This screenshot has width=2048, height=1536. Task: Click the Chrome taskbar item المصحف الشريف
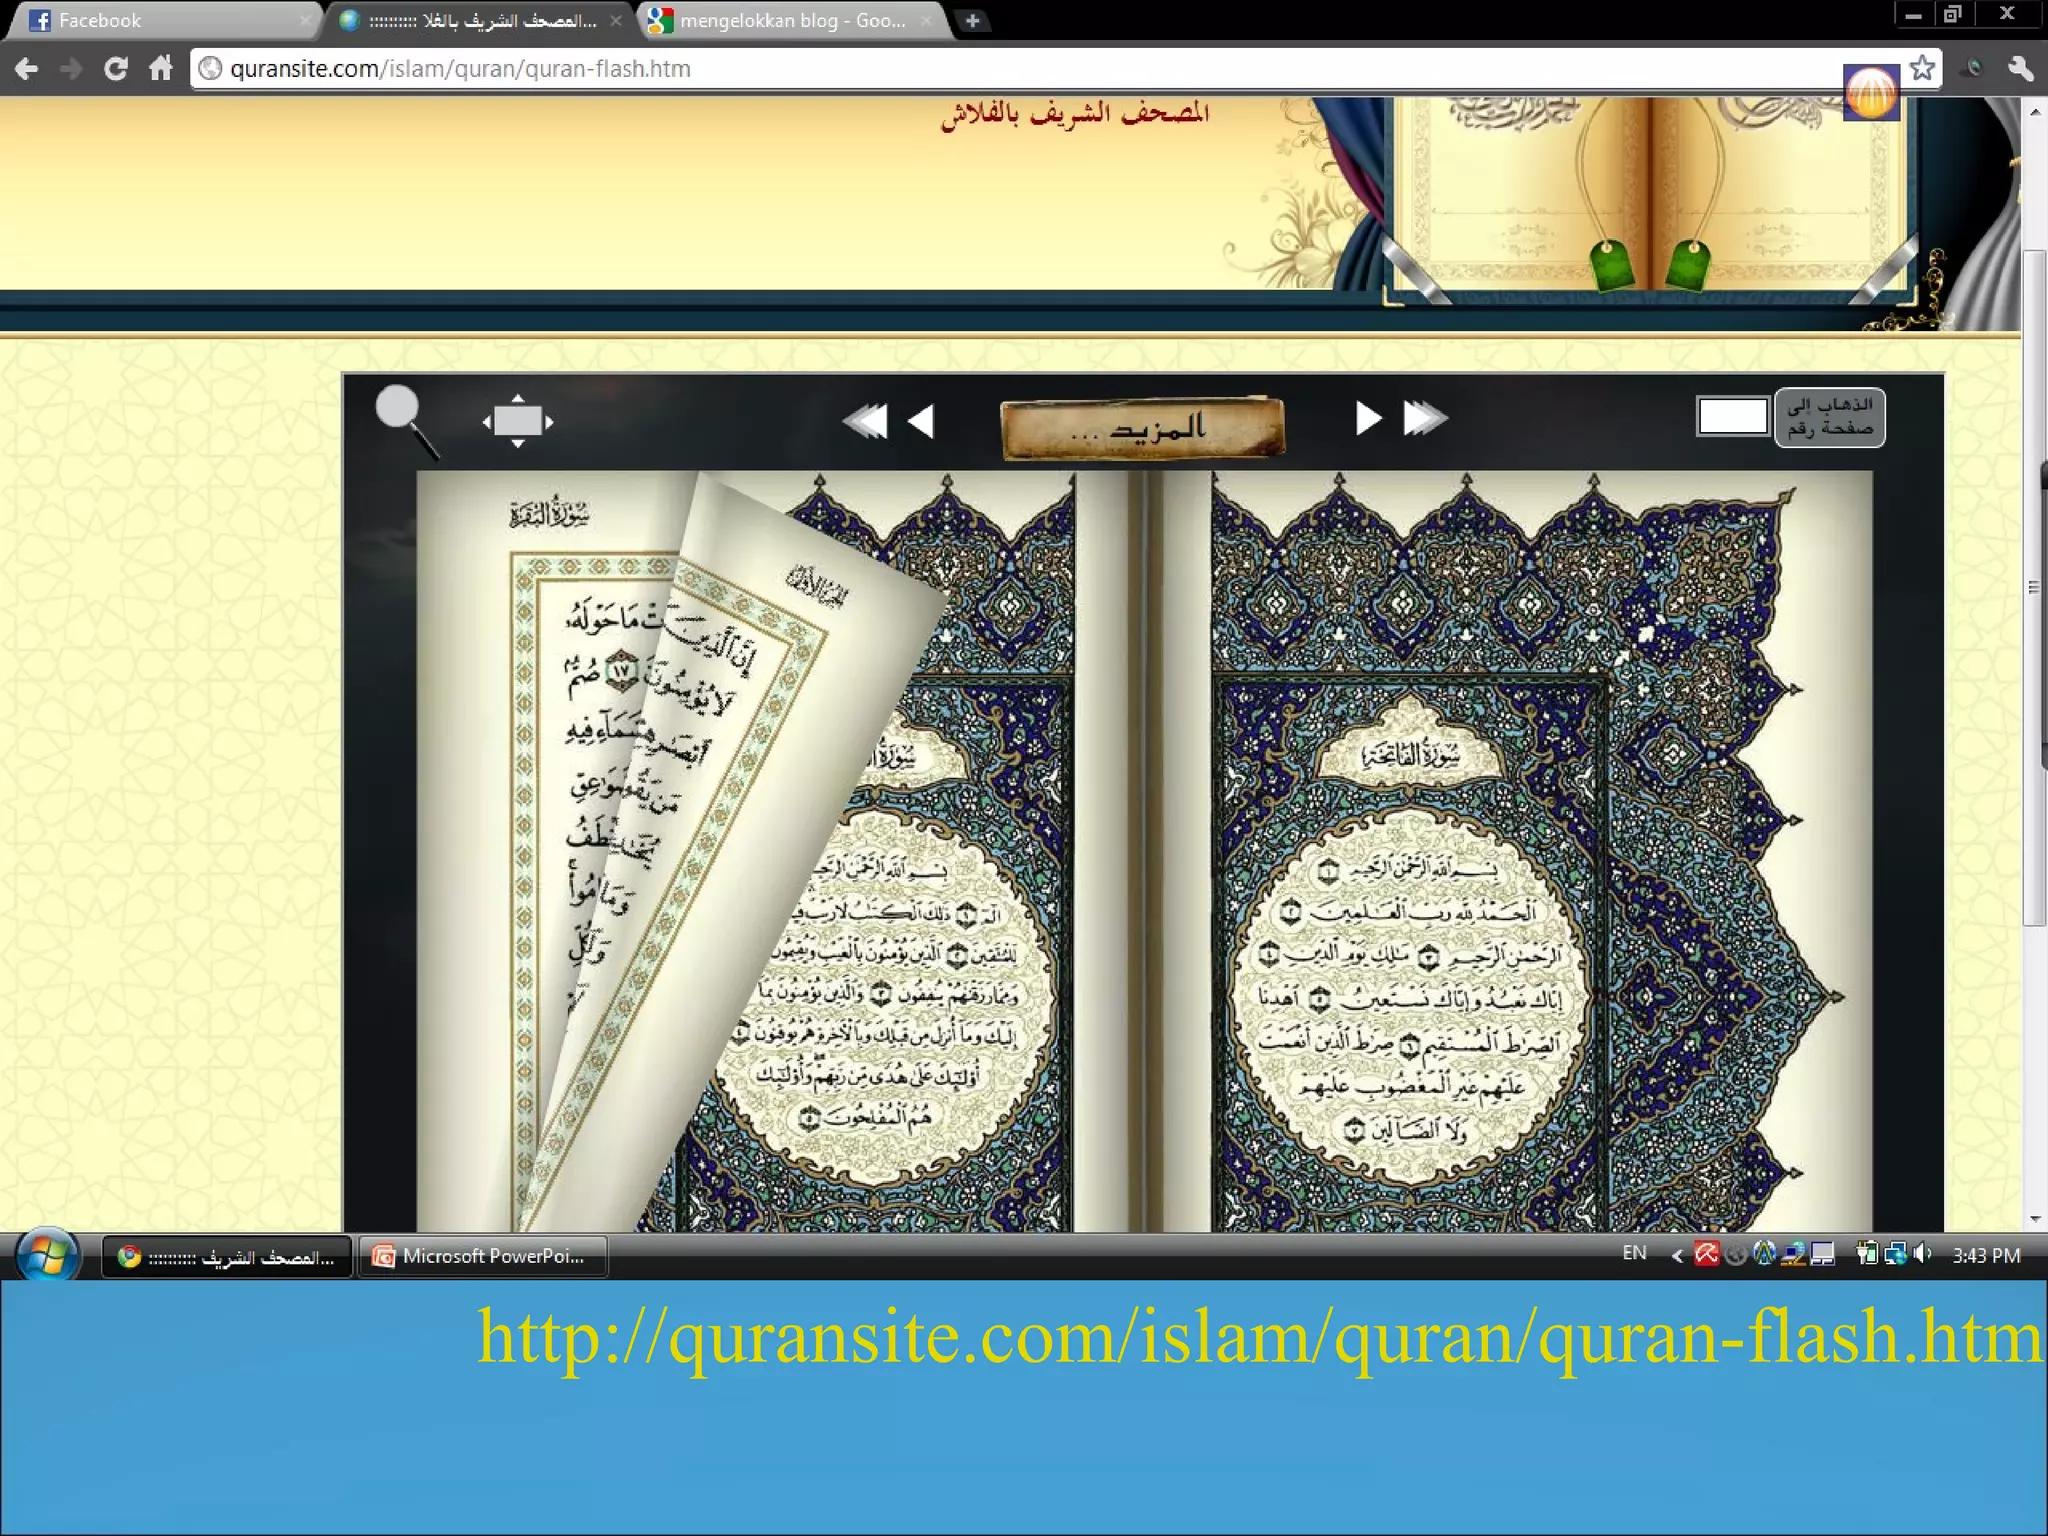[227, 1256]
